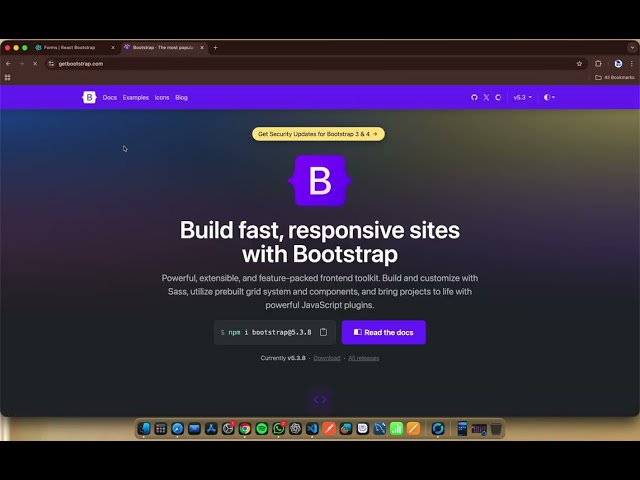Screen dimensions: 640x480
Task: Open Finder from the dock
Action: [144, 429]
